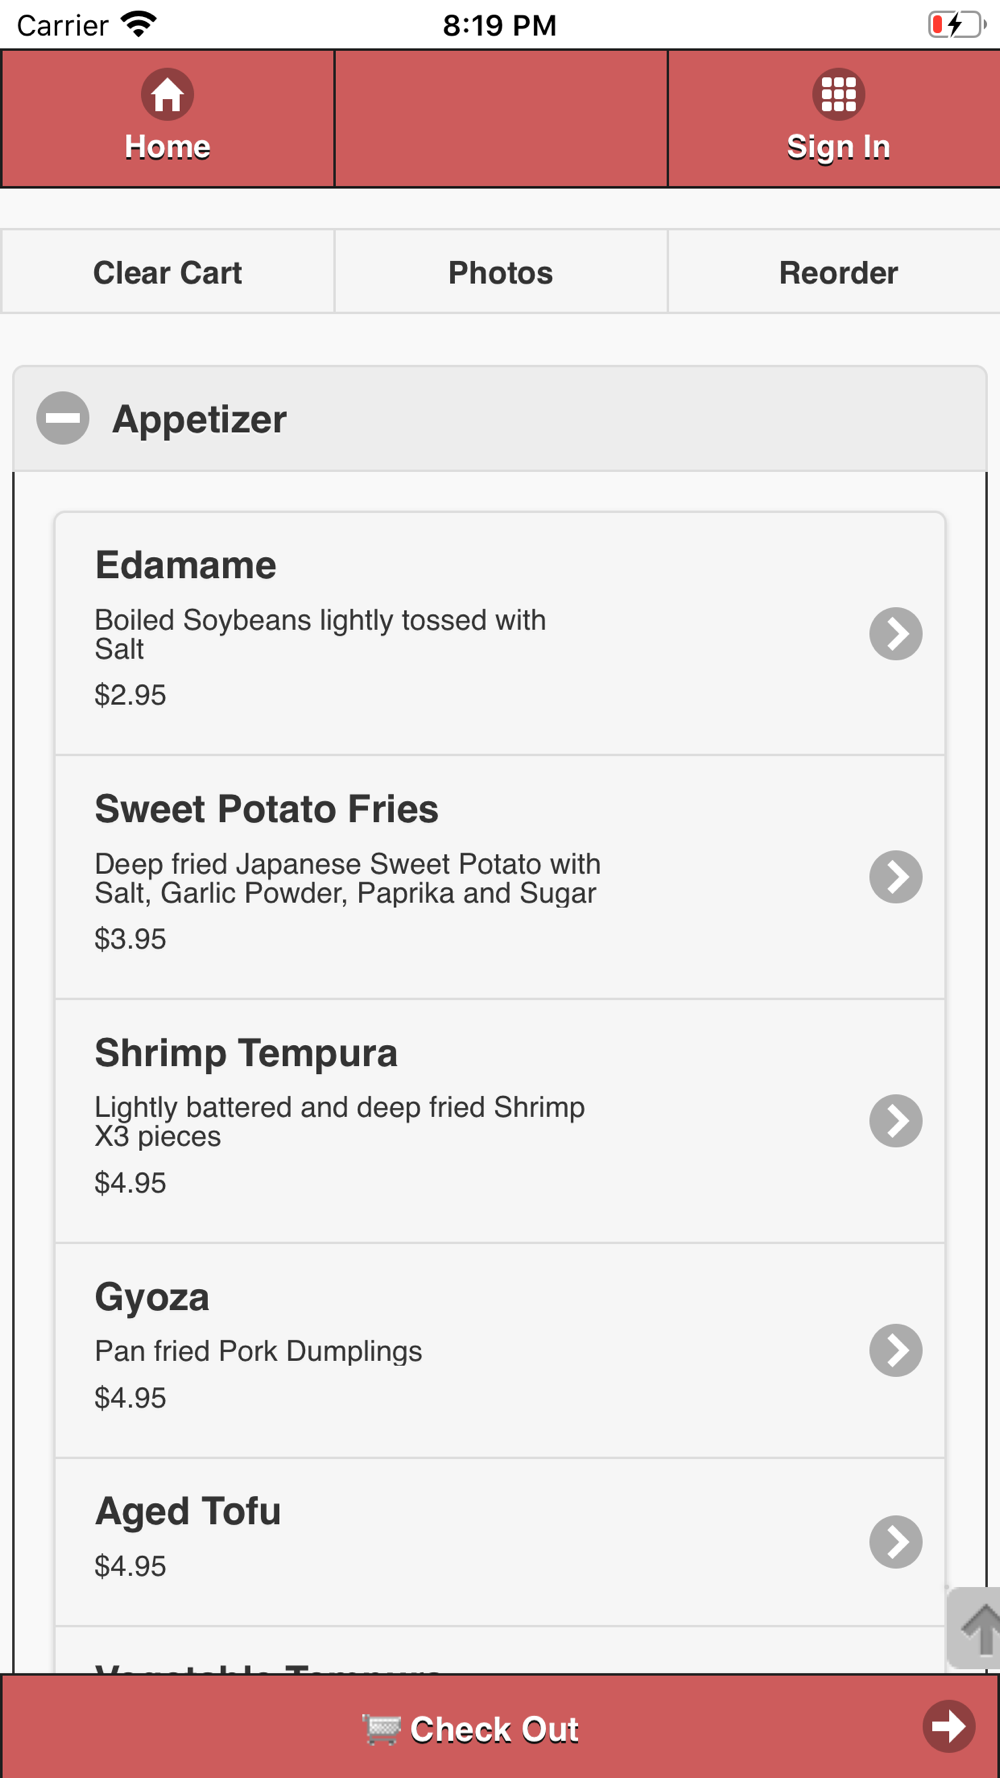Open Aged Tofu chevron arrow
Viewport: 1000px width, 1778px height.
click(895, 1542)
